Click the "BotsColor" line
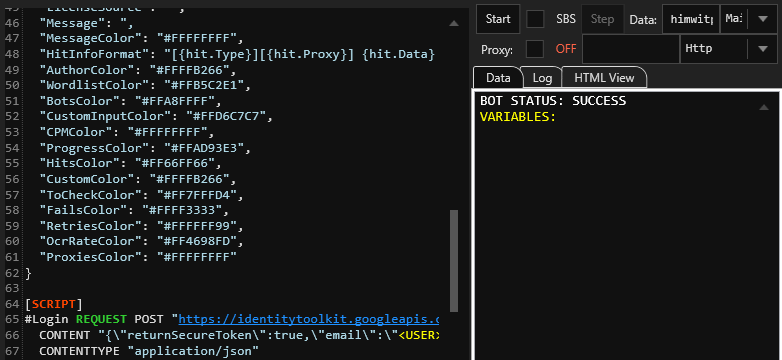Viewport: 782px width, 360px height. tap(130, 101)
